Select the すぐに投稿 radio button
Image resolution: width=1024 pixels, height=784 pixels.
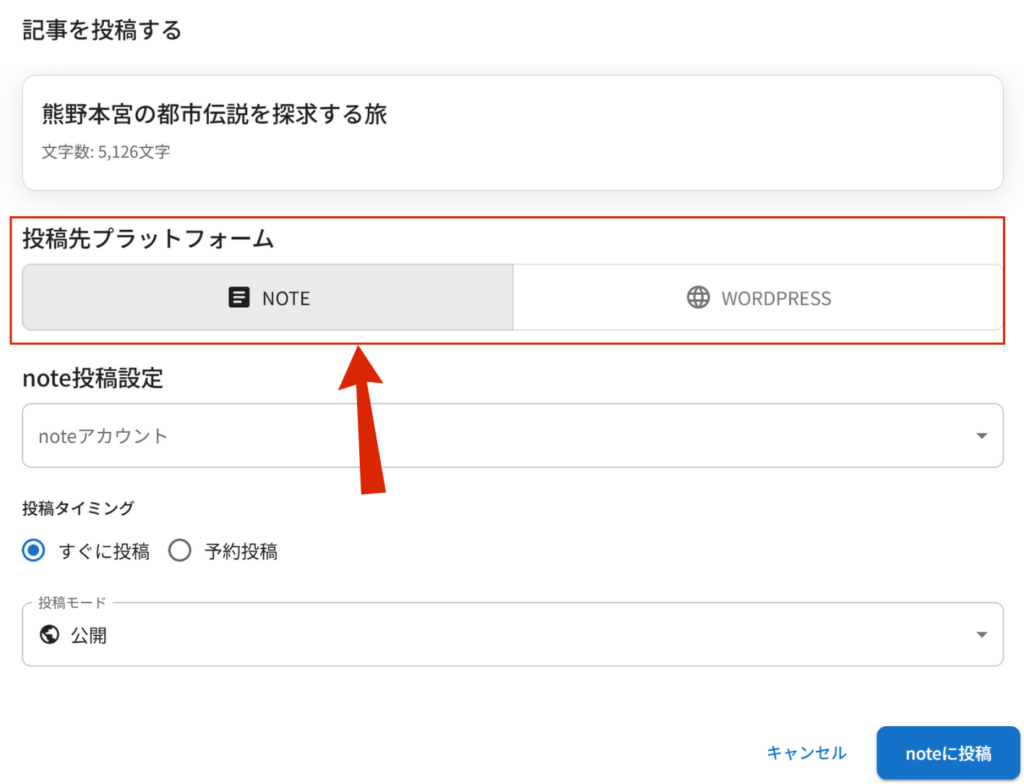click(35, 551)
